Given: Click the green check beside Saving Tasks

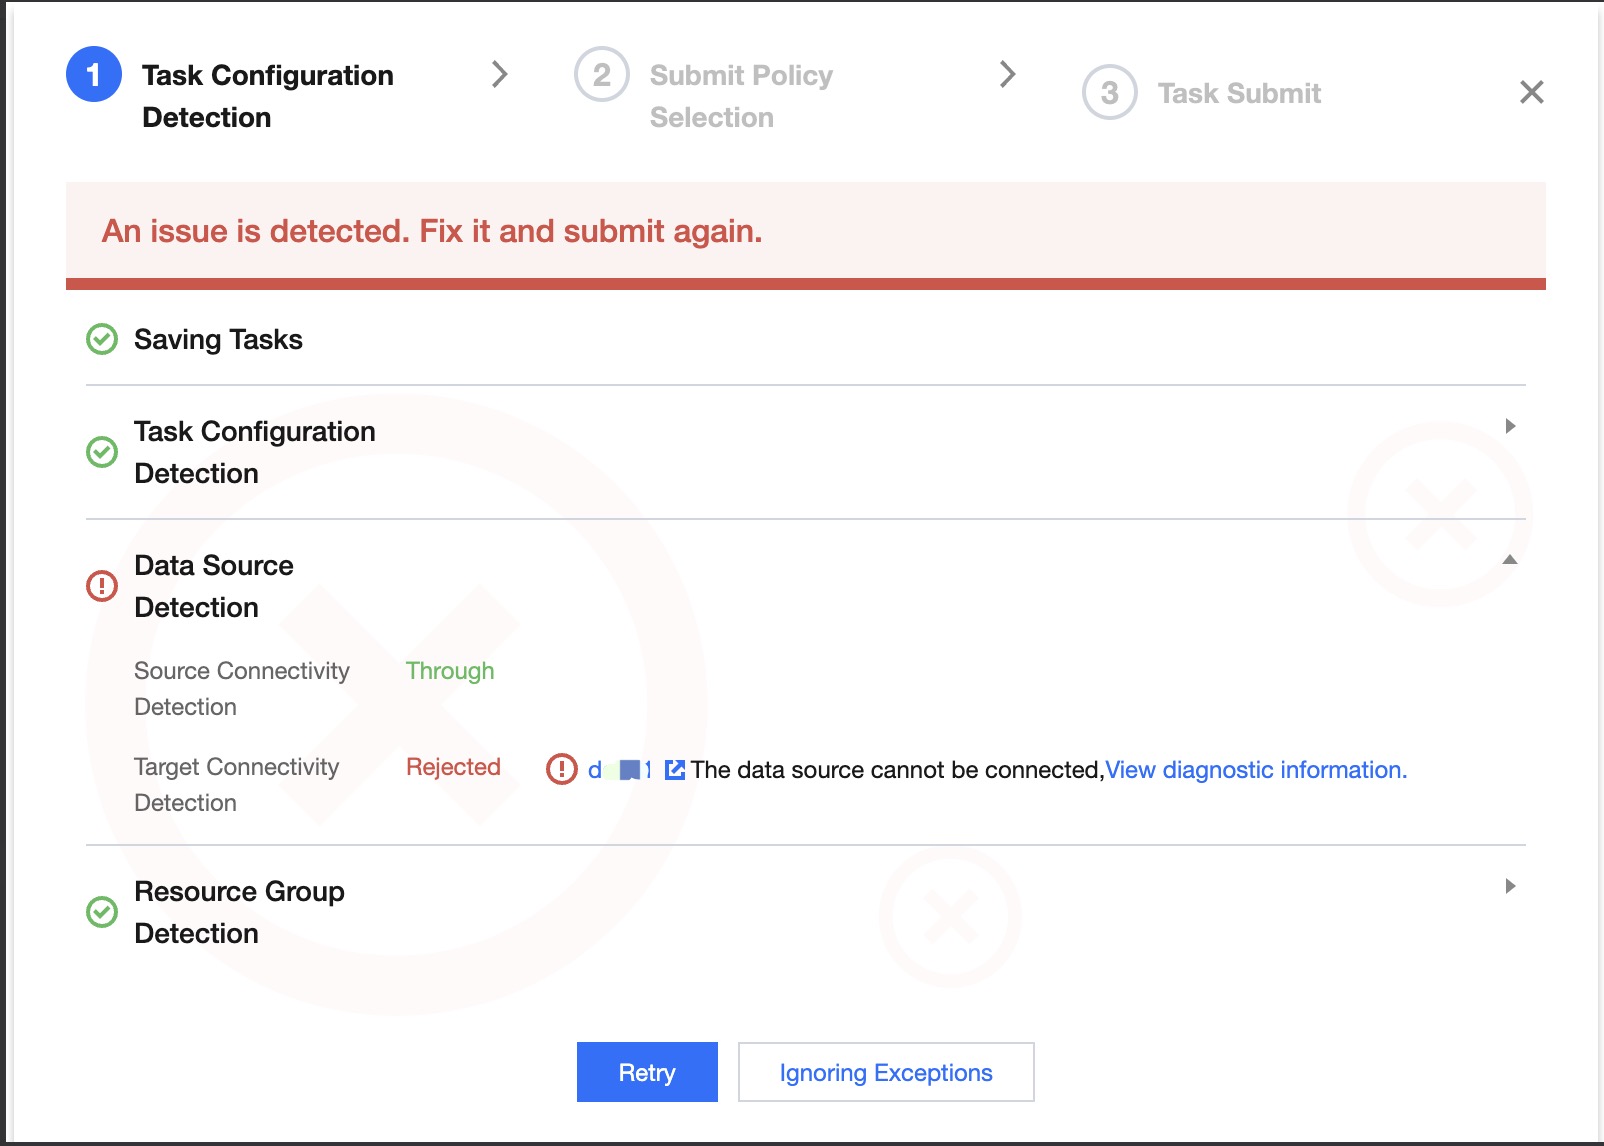Looking at the screenshot, I should tap(101, 339).
